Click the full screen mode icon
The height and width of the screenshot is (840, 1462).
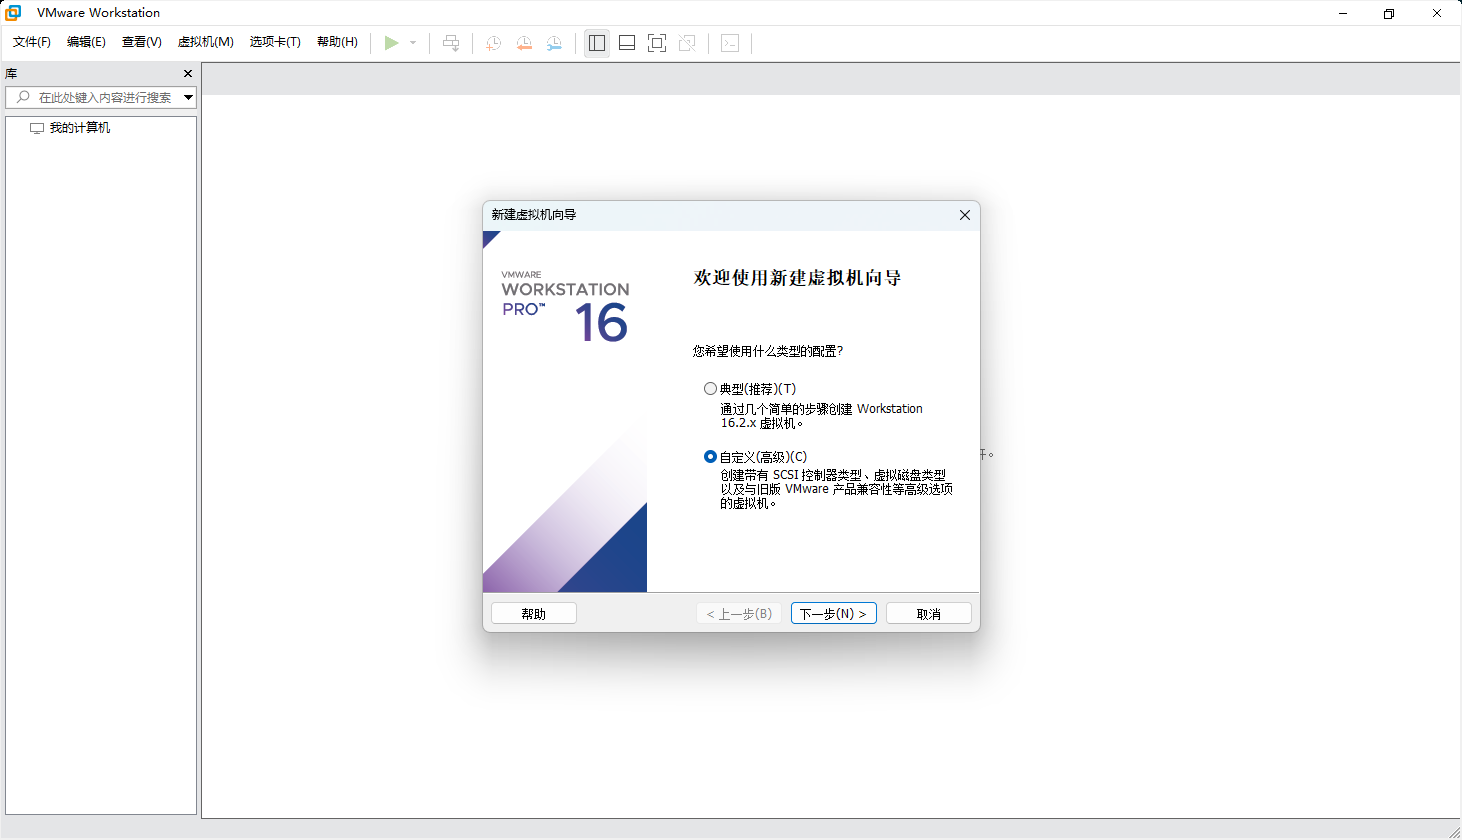(x=657, y=43)
